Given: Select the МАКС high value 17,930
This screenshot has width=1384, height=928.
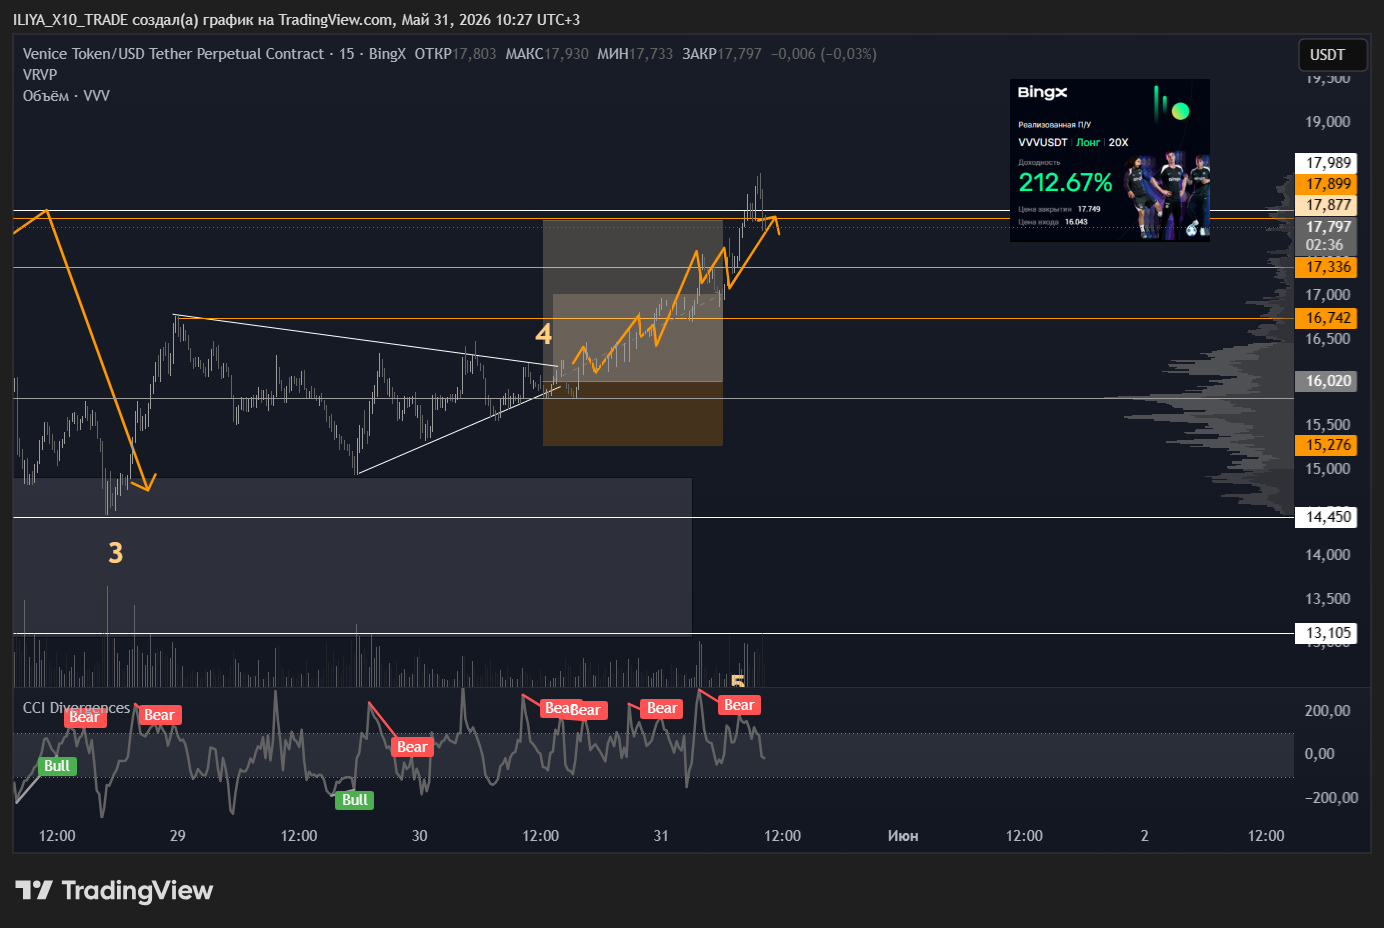Looking at the screenshot, I should click(566, 54).
